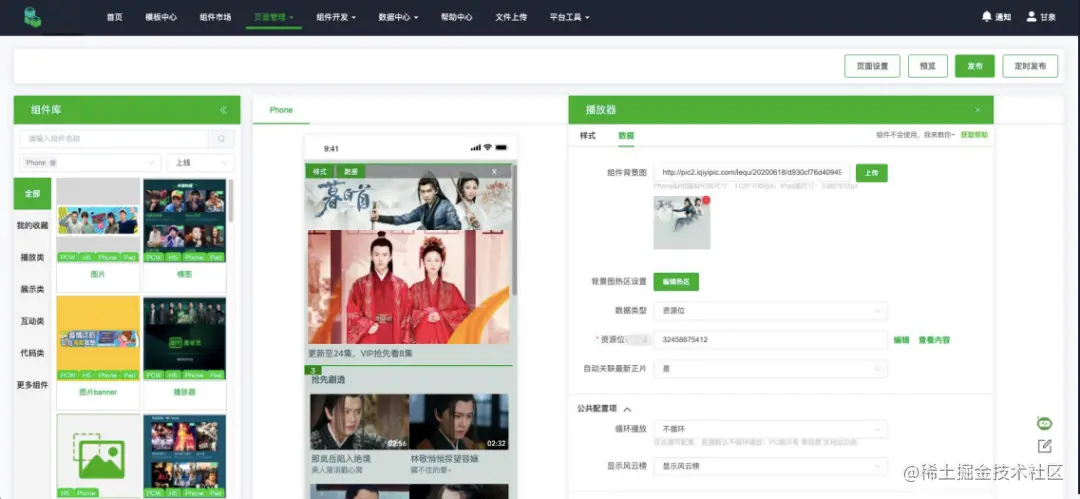This screenshot has height=499, width=1080.
Task: Select the image placeholder component icon
Action: coord(98,456)
